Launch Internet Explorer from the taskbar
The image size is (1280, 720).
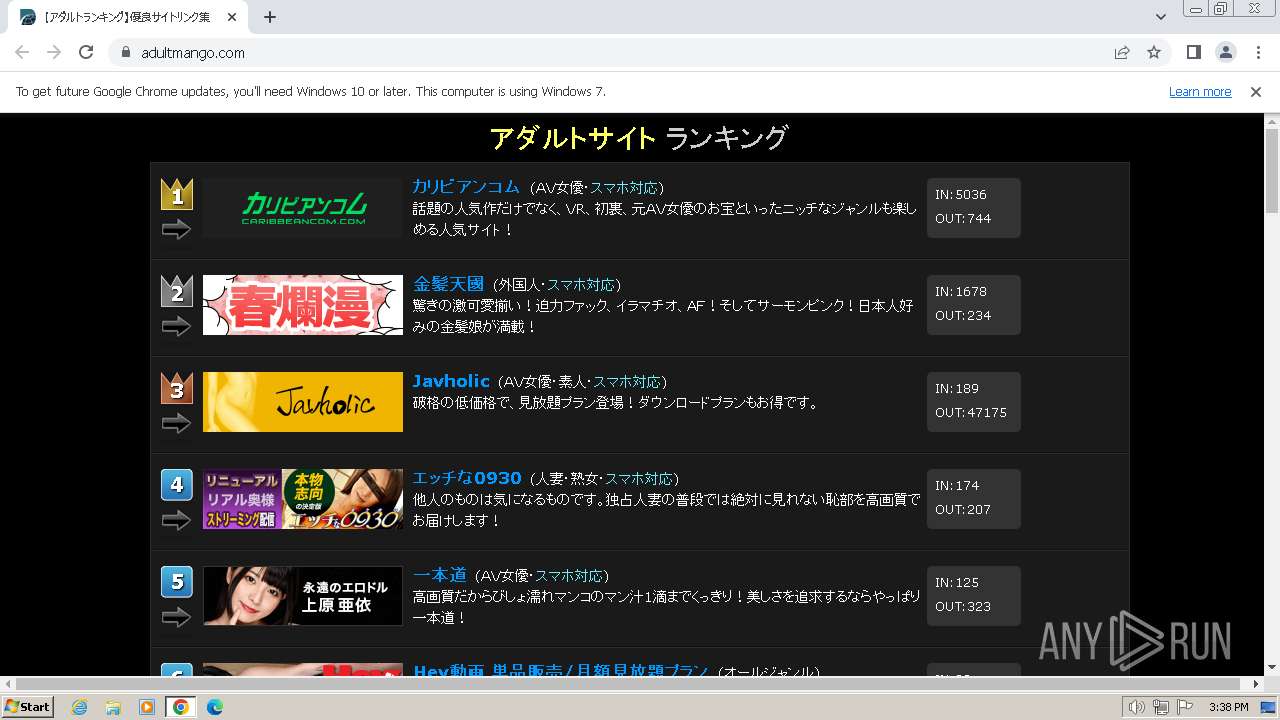[80, 707]
